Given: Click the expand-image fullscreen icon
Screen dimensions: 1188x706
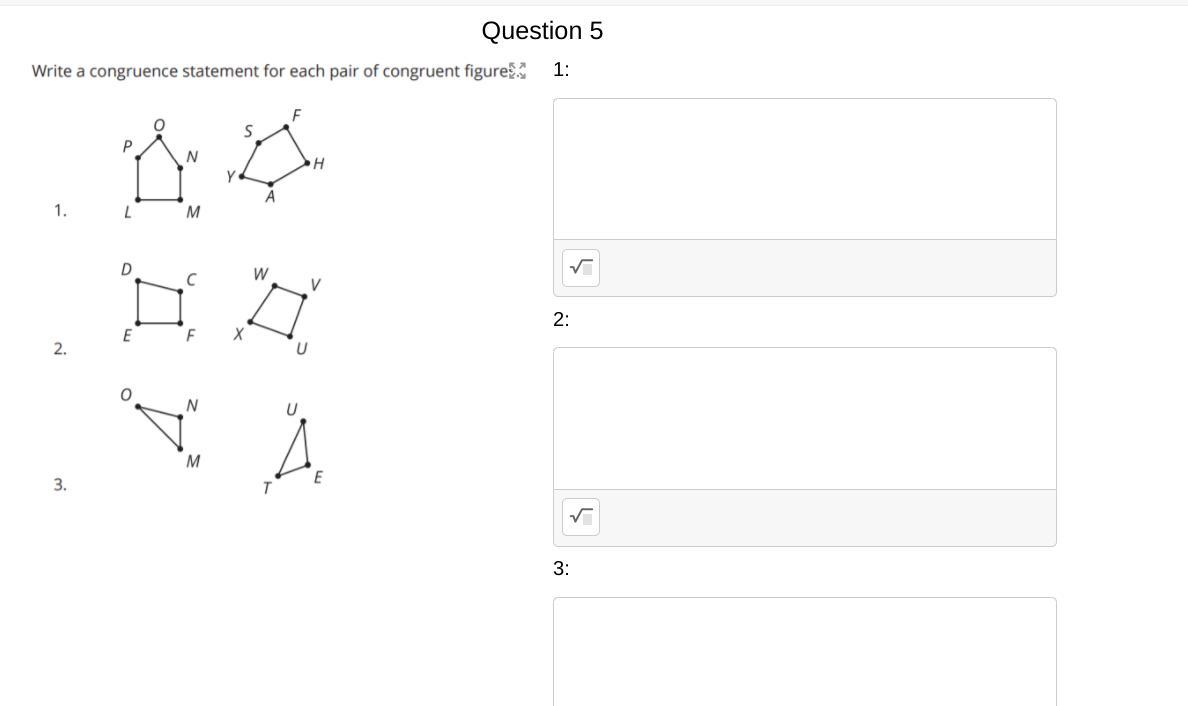Looking at the screenshot, I should 517,70.
